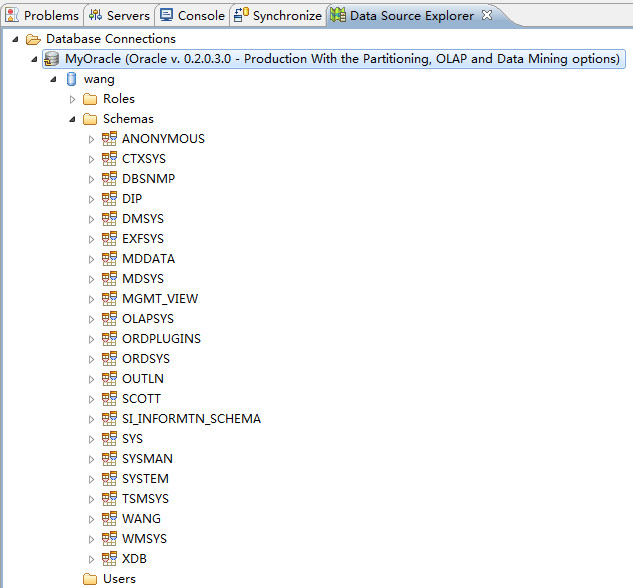Click the XDB schema icon
This screenshot has width=633, height=588.
(x=109, y=559)
